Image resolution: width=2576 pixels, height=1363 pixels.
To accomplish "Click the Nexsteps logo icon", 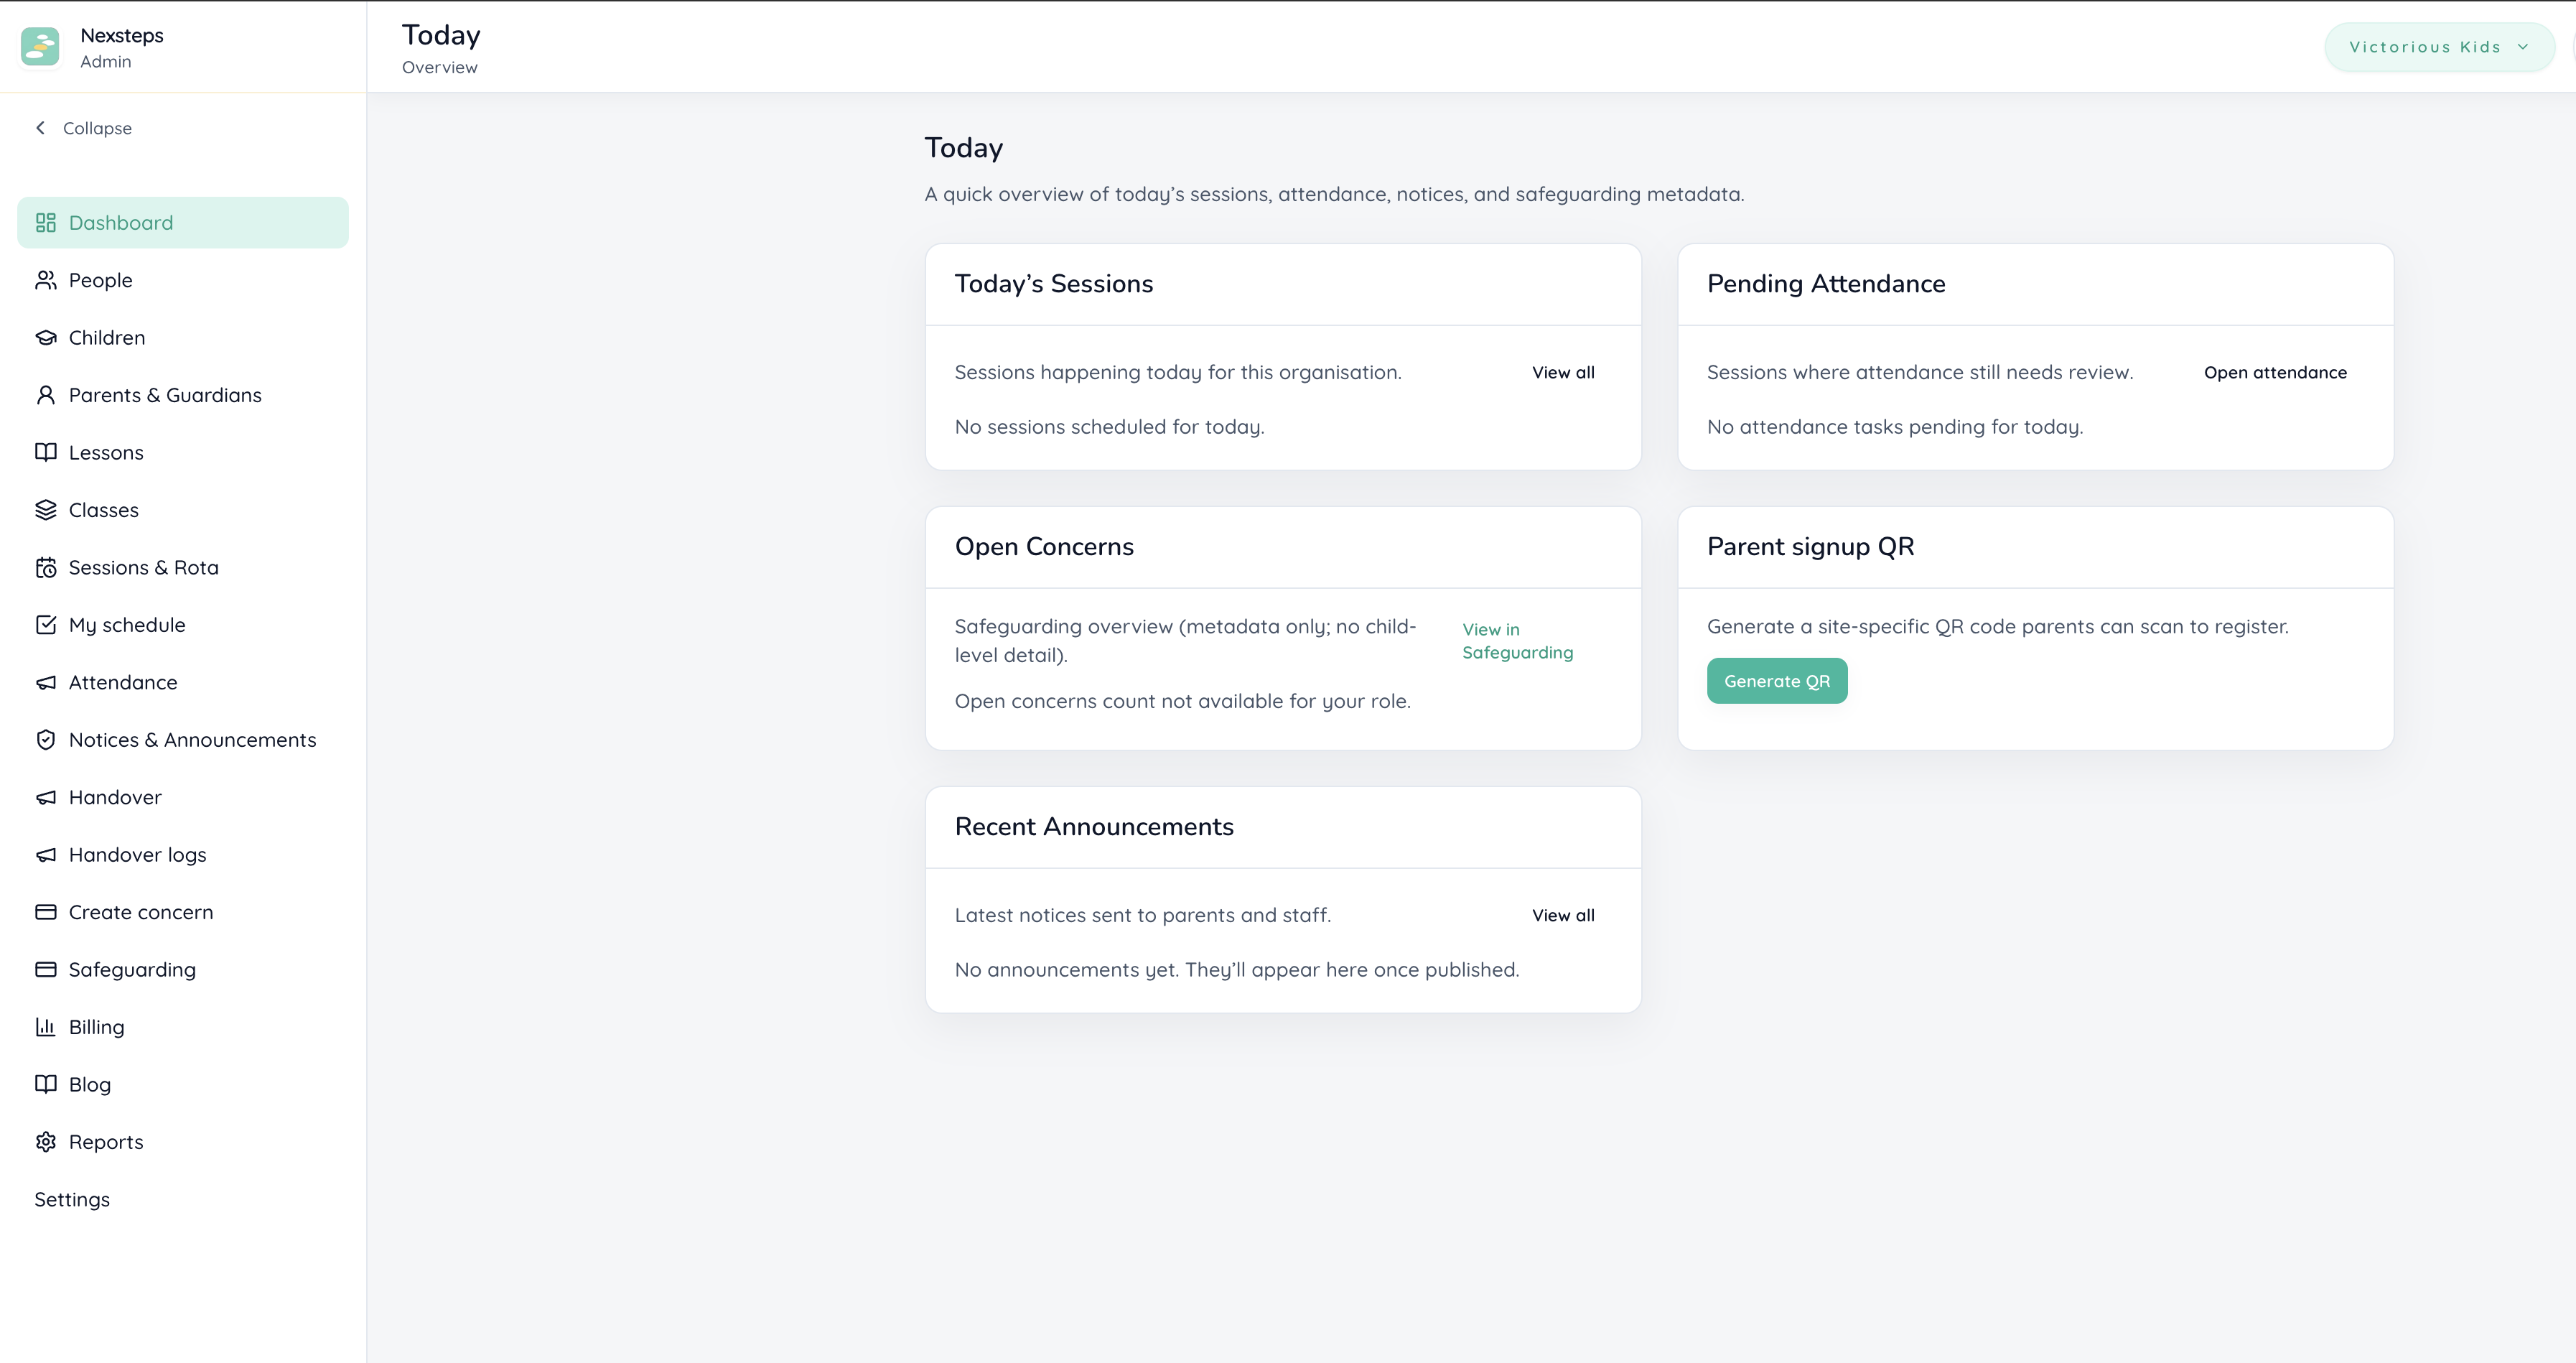I will (x=40, y=47).
